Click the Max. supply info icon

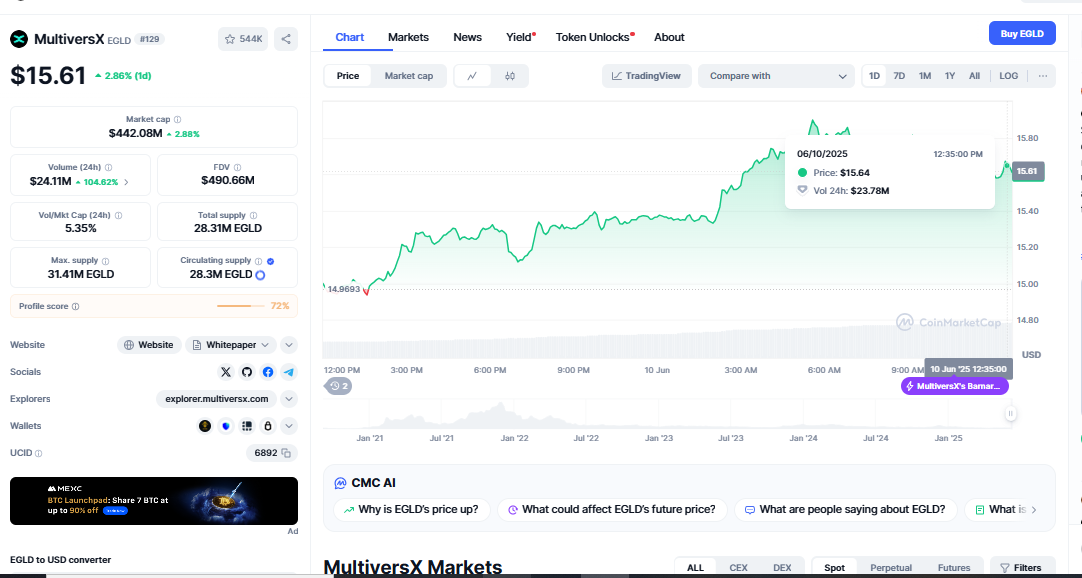coord(106,261)
